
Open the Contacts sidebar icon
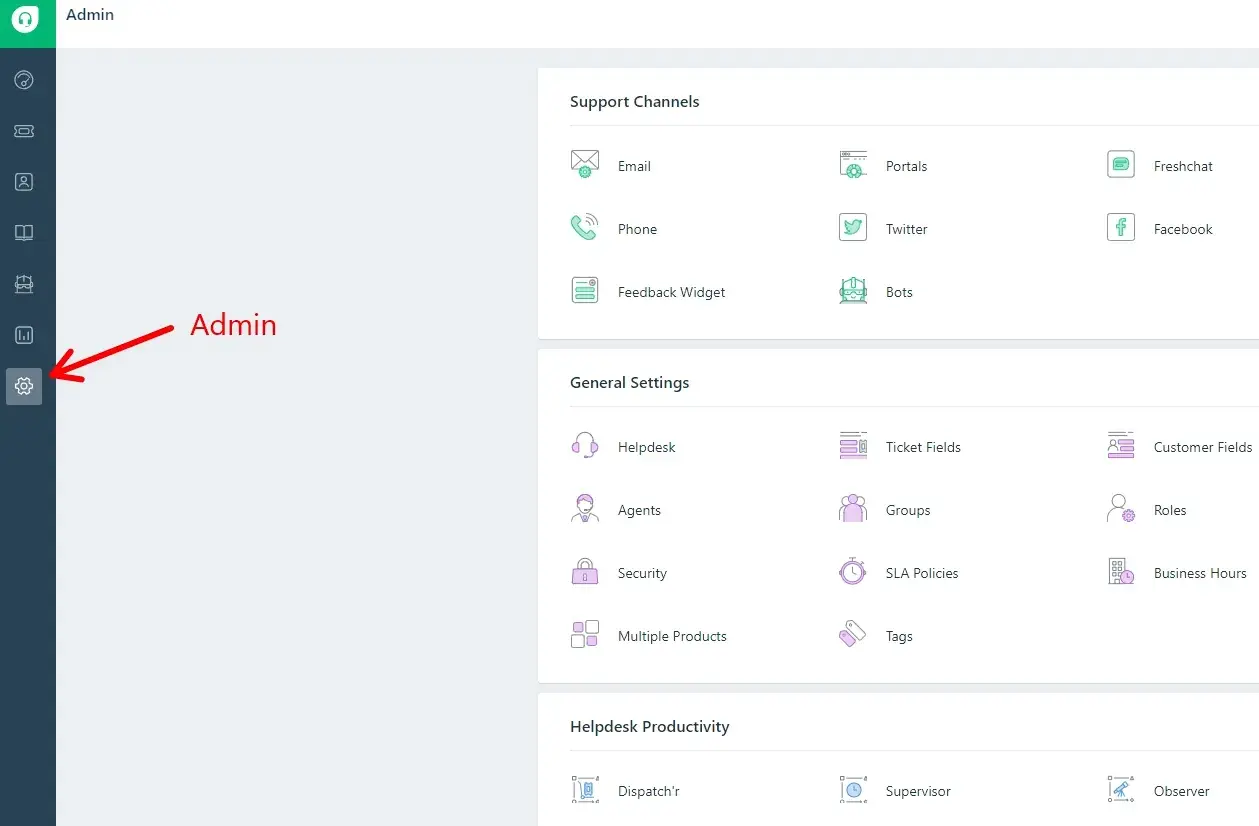point(24,182)
